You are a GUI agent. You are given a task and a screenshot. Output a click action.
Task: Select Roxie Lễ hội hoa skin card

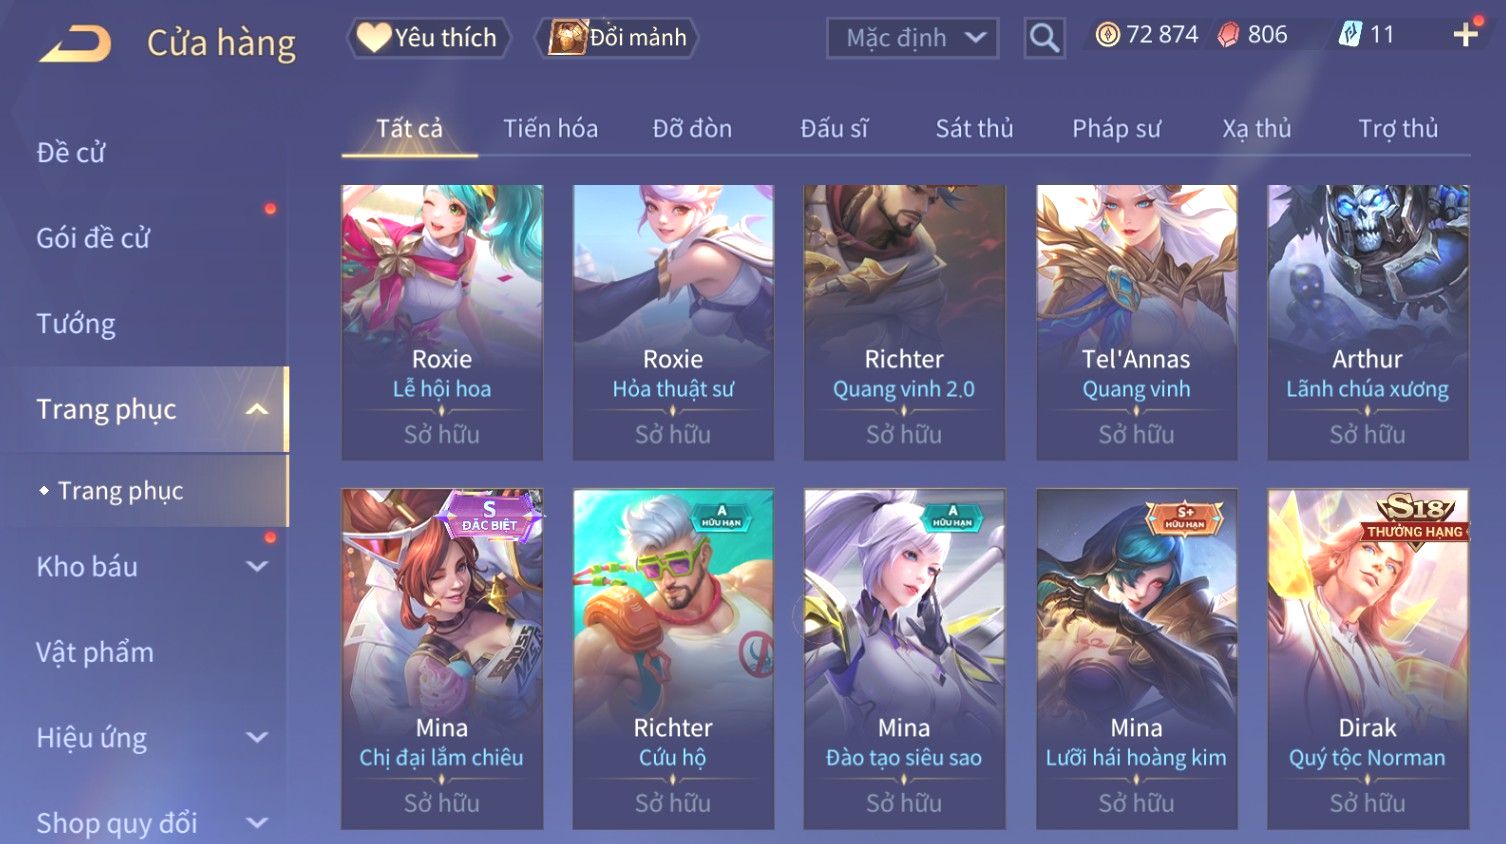tap(442, 322)
